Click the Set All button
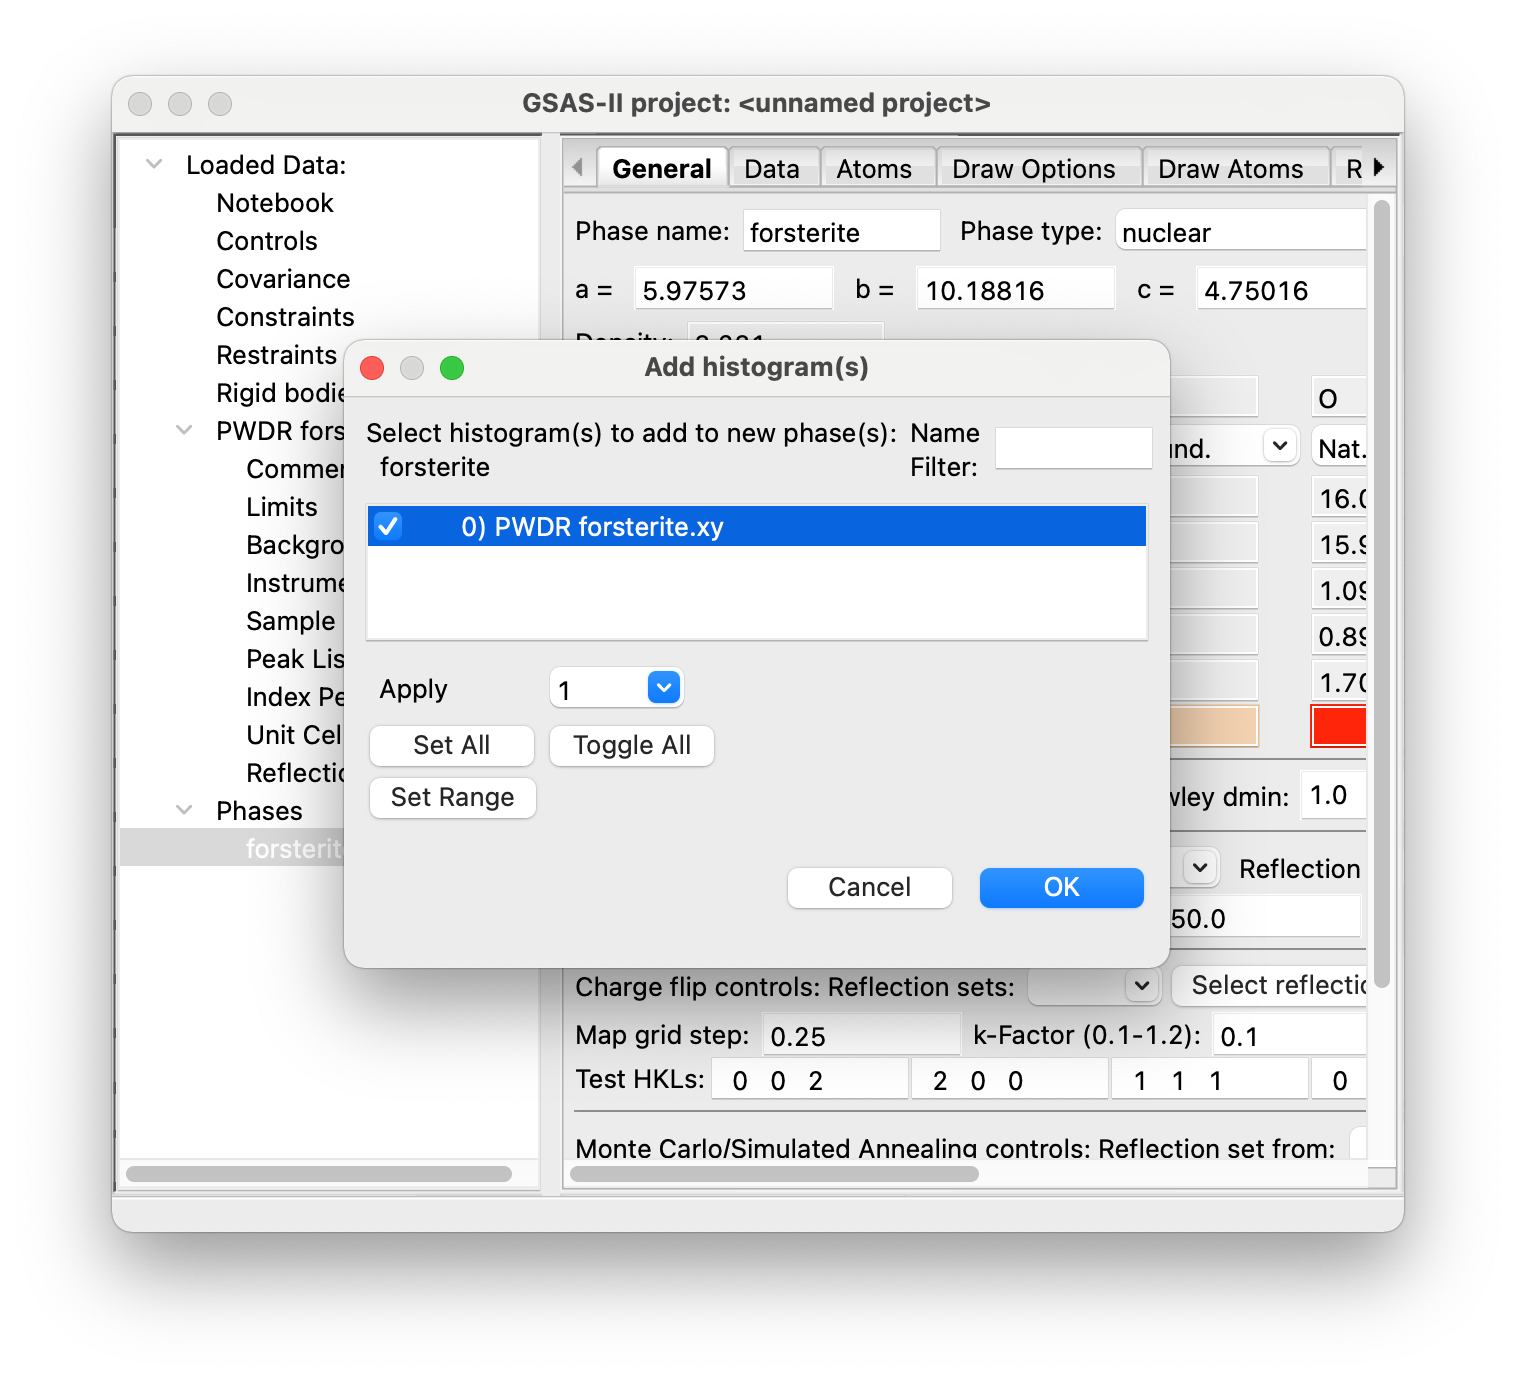 [451, 745]
